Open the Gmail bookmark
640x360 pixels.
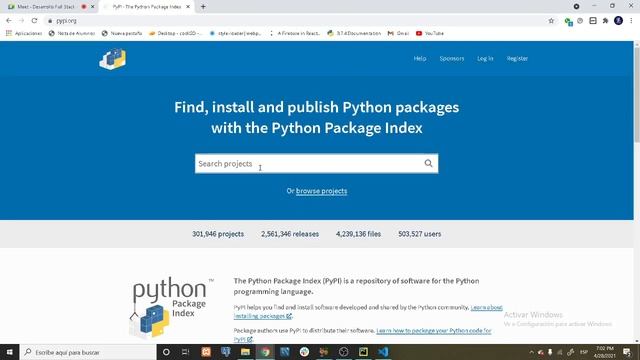click(398, 33)
